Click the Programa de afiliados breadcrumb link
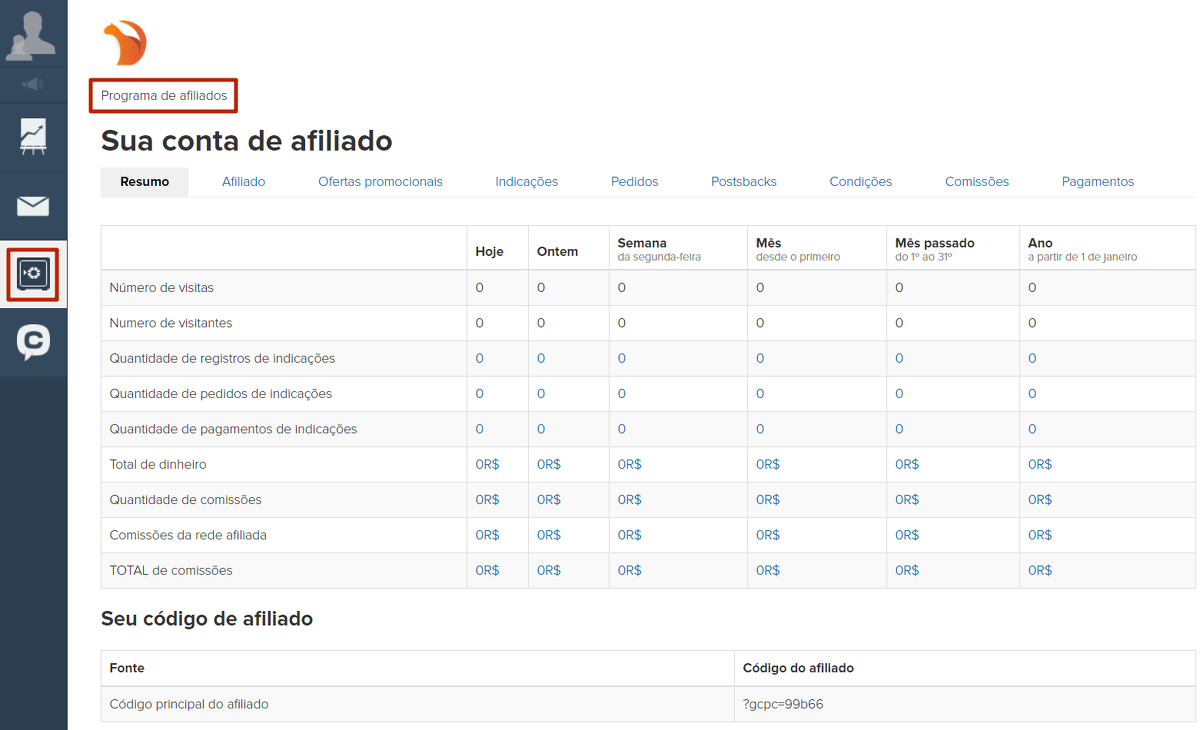Viewport: 1200px width, 730px height. [164, 96]
